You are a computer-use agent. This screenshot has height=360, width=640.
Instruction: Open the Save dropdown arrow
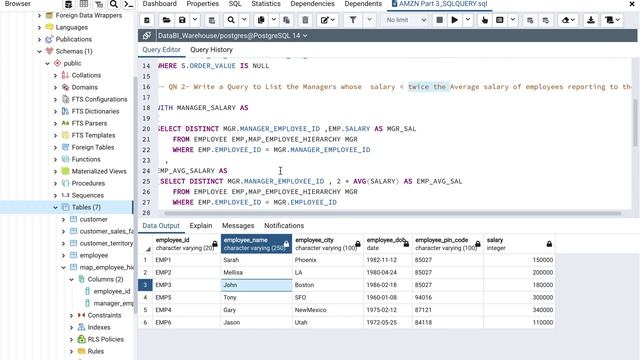pos(195,20)
